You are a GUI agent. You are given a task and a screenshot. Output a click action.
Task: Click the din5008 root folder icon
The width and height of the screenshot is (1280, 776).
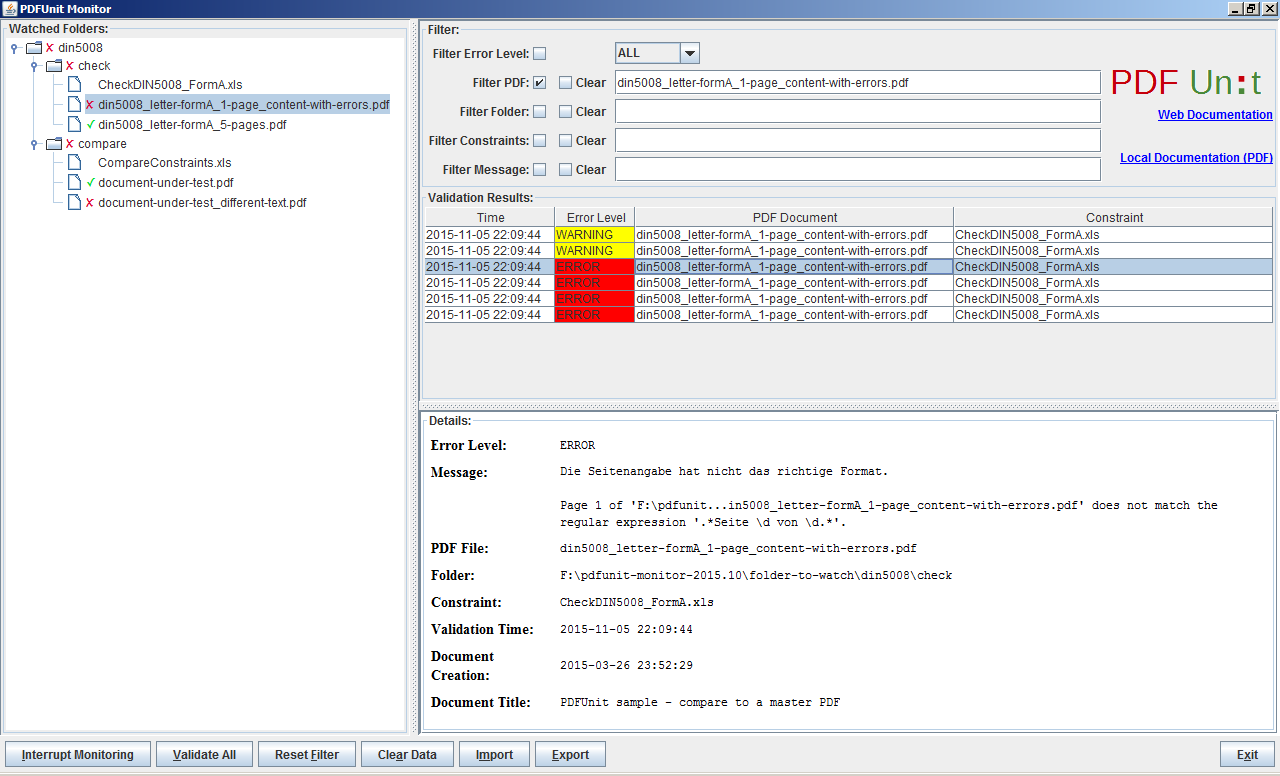(34, 47)
